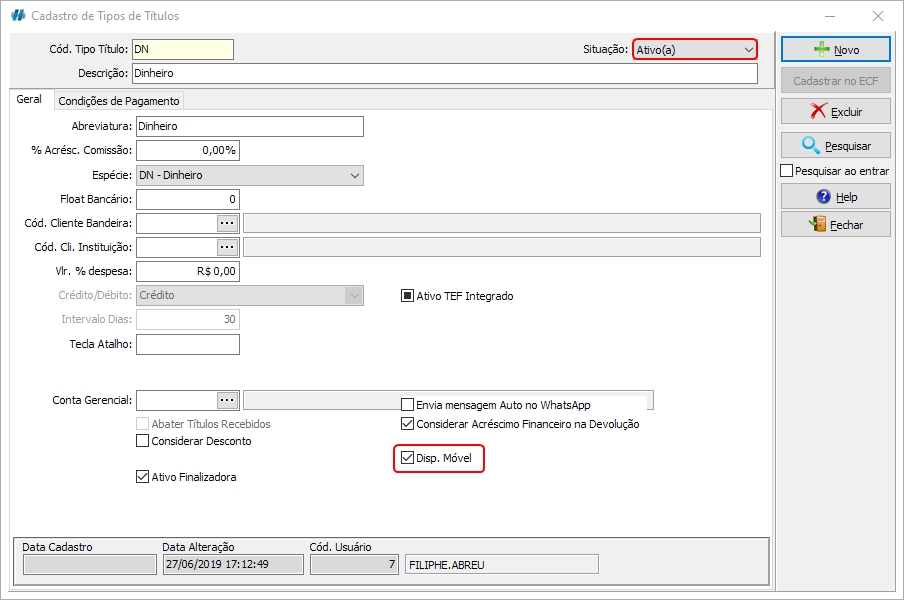This screenshot has height=600, width=904.
Task: Click the magnifier Pesquisar button
Action: (835, 146)
